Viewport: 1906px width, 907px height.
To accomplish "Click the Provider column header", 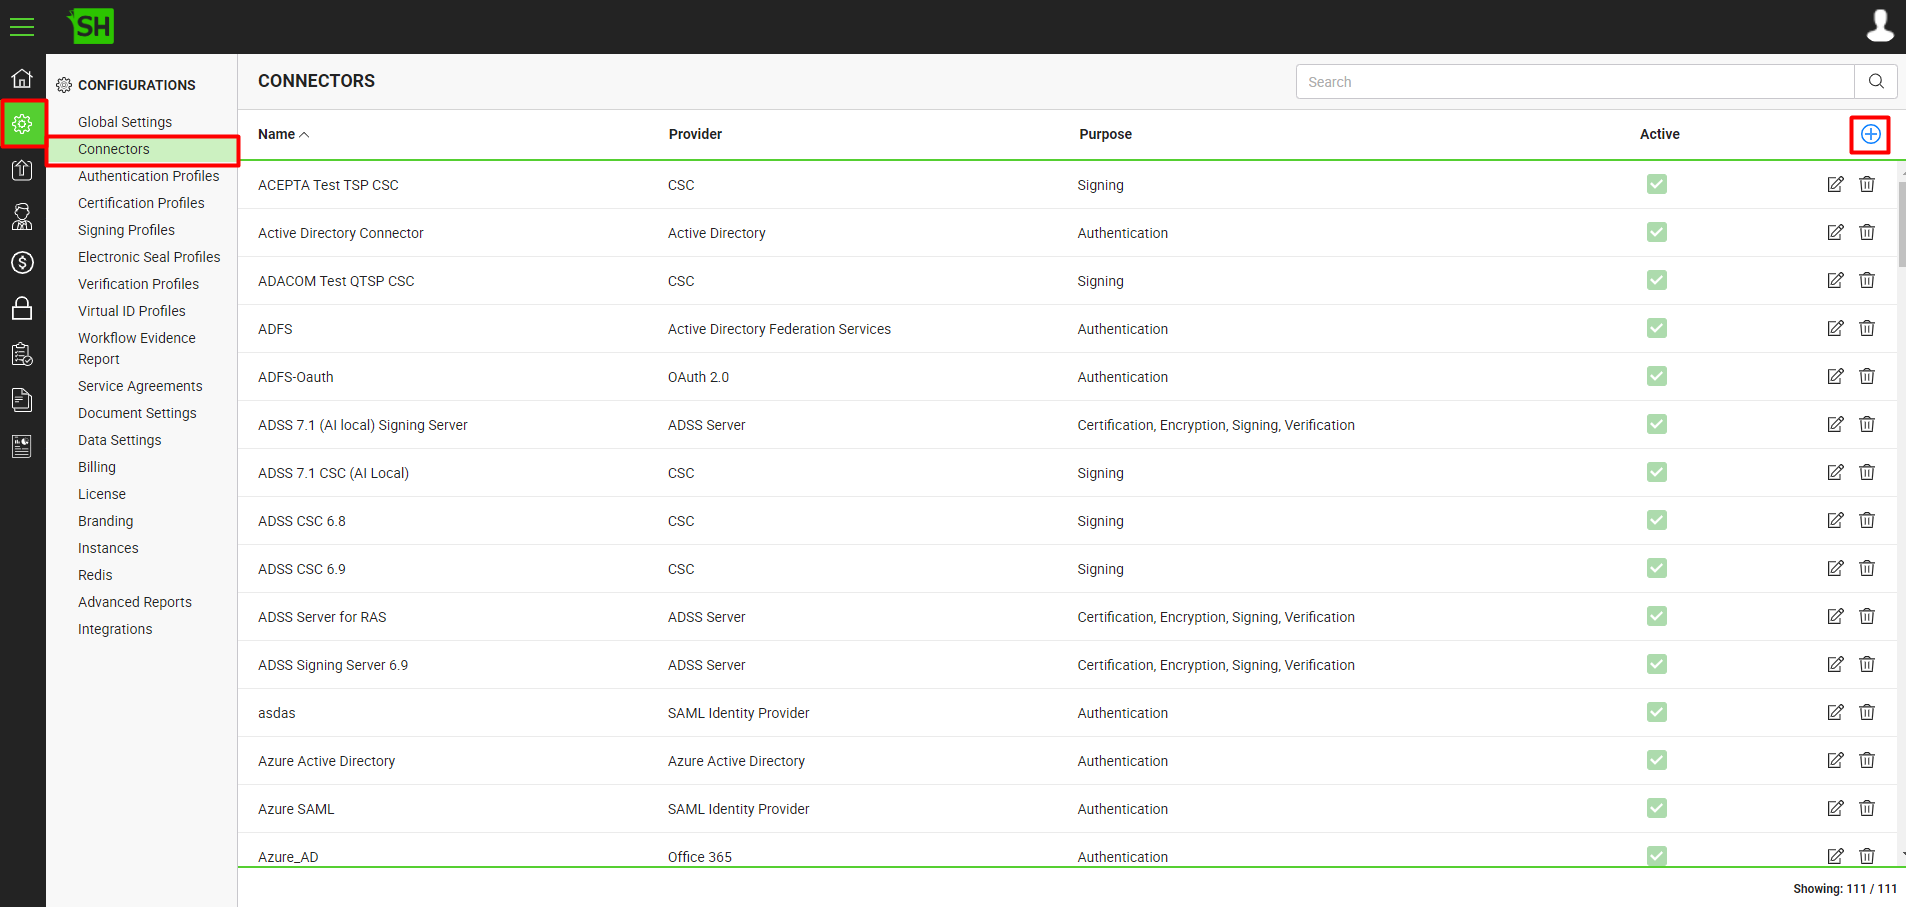I will [x=695, y=134].
